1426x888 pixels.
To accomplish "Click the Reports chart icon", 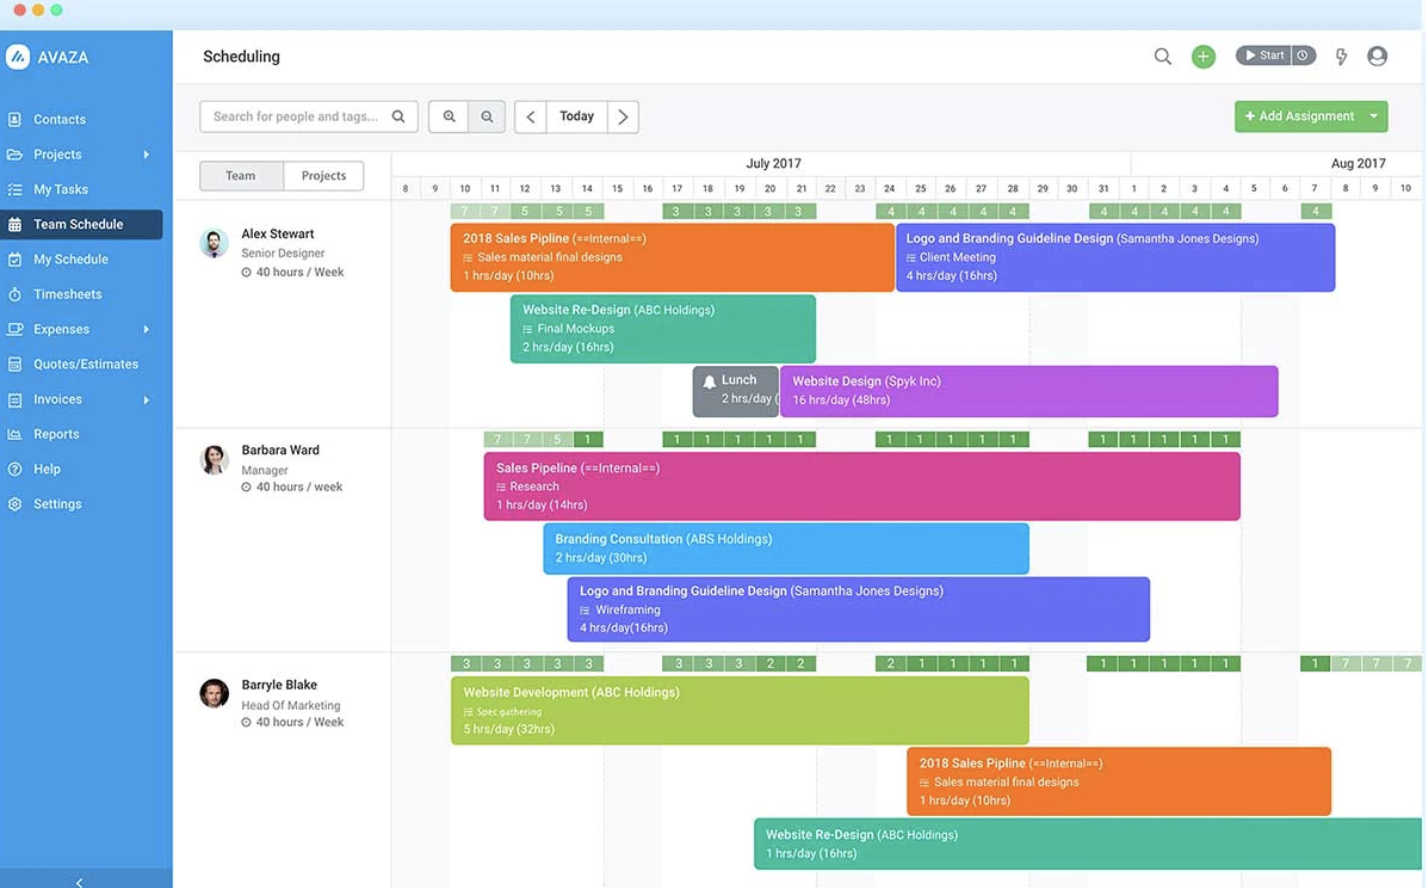I will 15,434.
